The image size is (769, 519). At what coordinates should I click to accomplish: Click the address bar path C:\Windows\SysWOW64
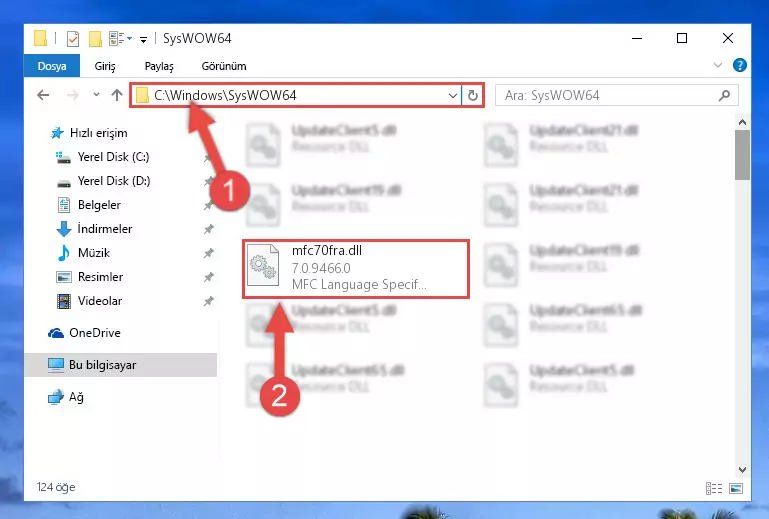coord(225,95)
